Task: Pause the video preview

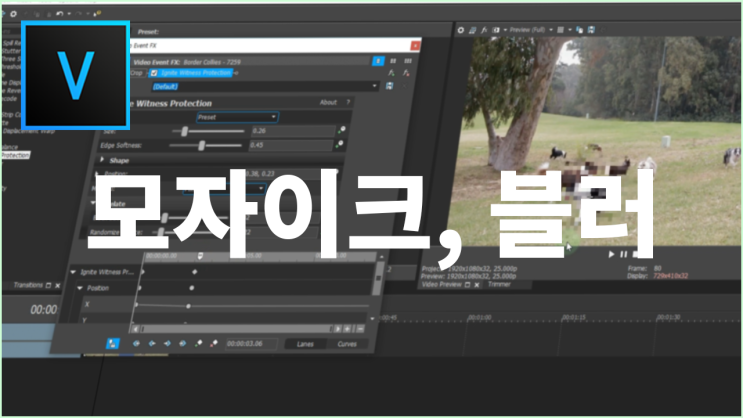Action: coord(624,254)
